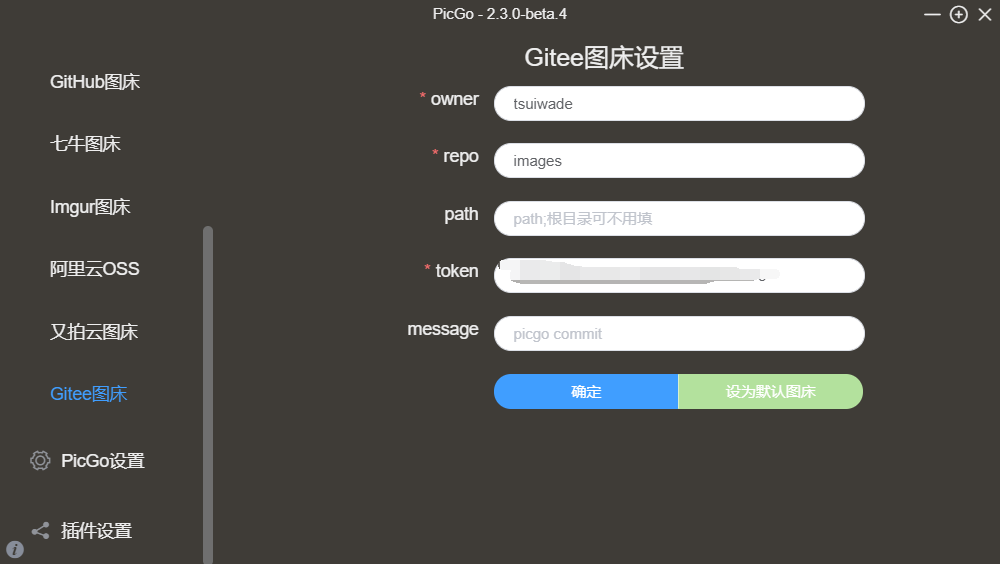Open 七牛图床 settings
Screen dimensions: 1000x564
(x=85, y=144)
